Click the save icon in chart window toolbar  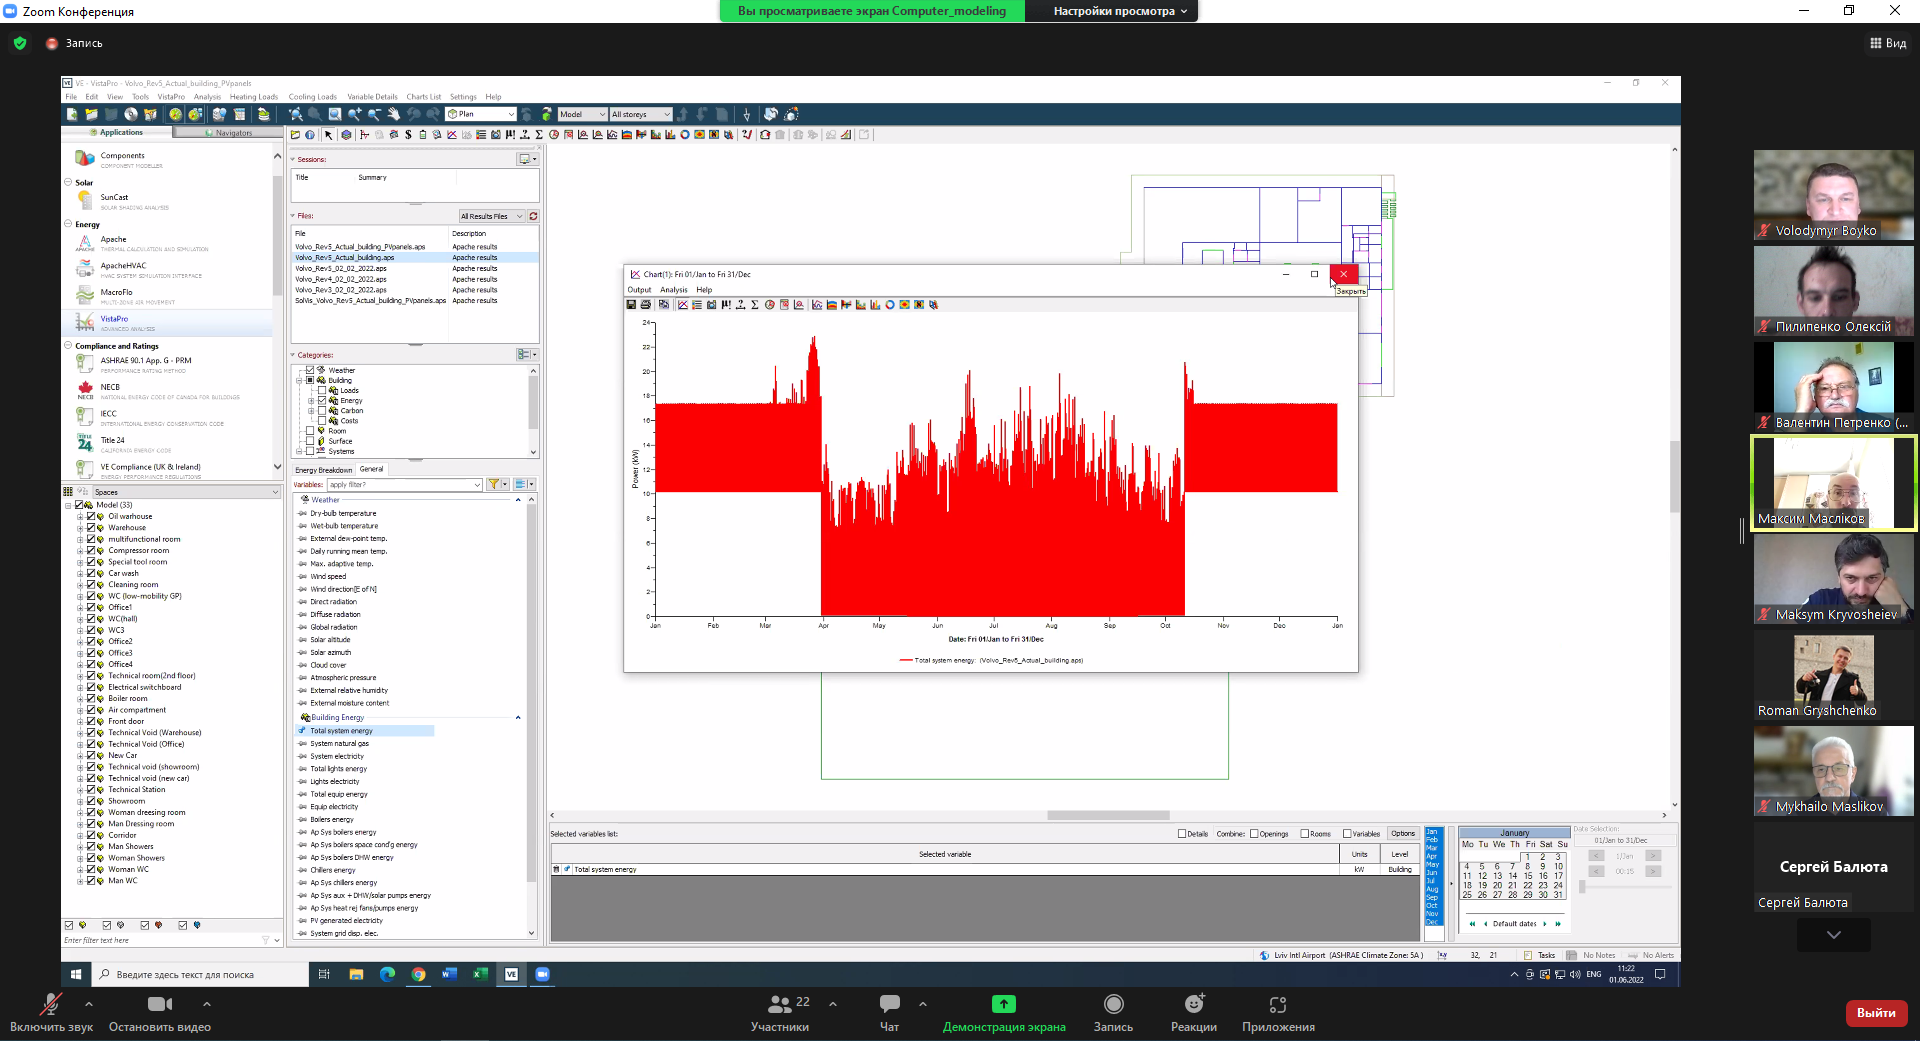tap(631, 305)
